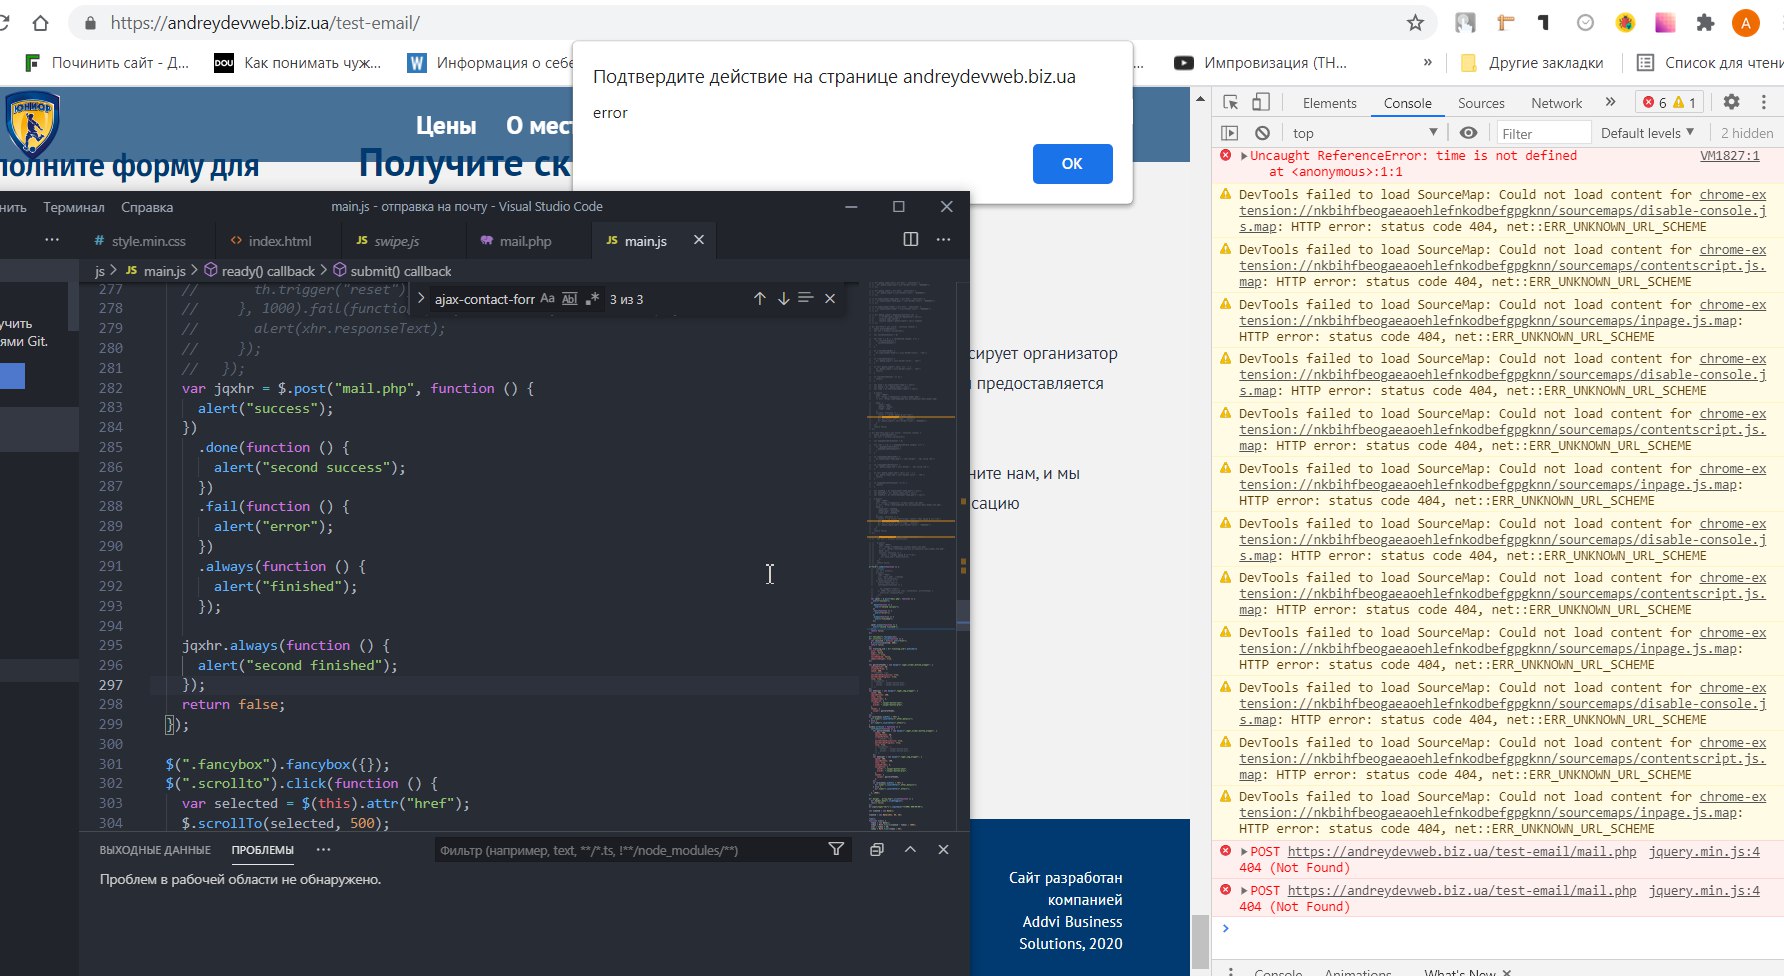Screen dimensions: 1784x976
Task: Click the Цены site navigation link
Action: (x=446, y=126)
